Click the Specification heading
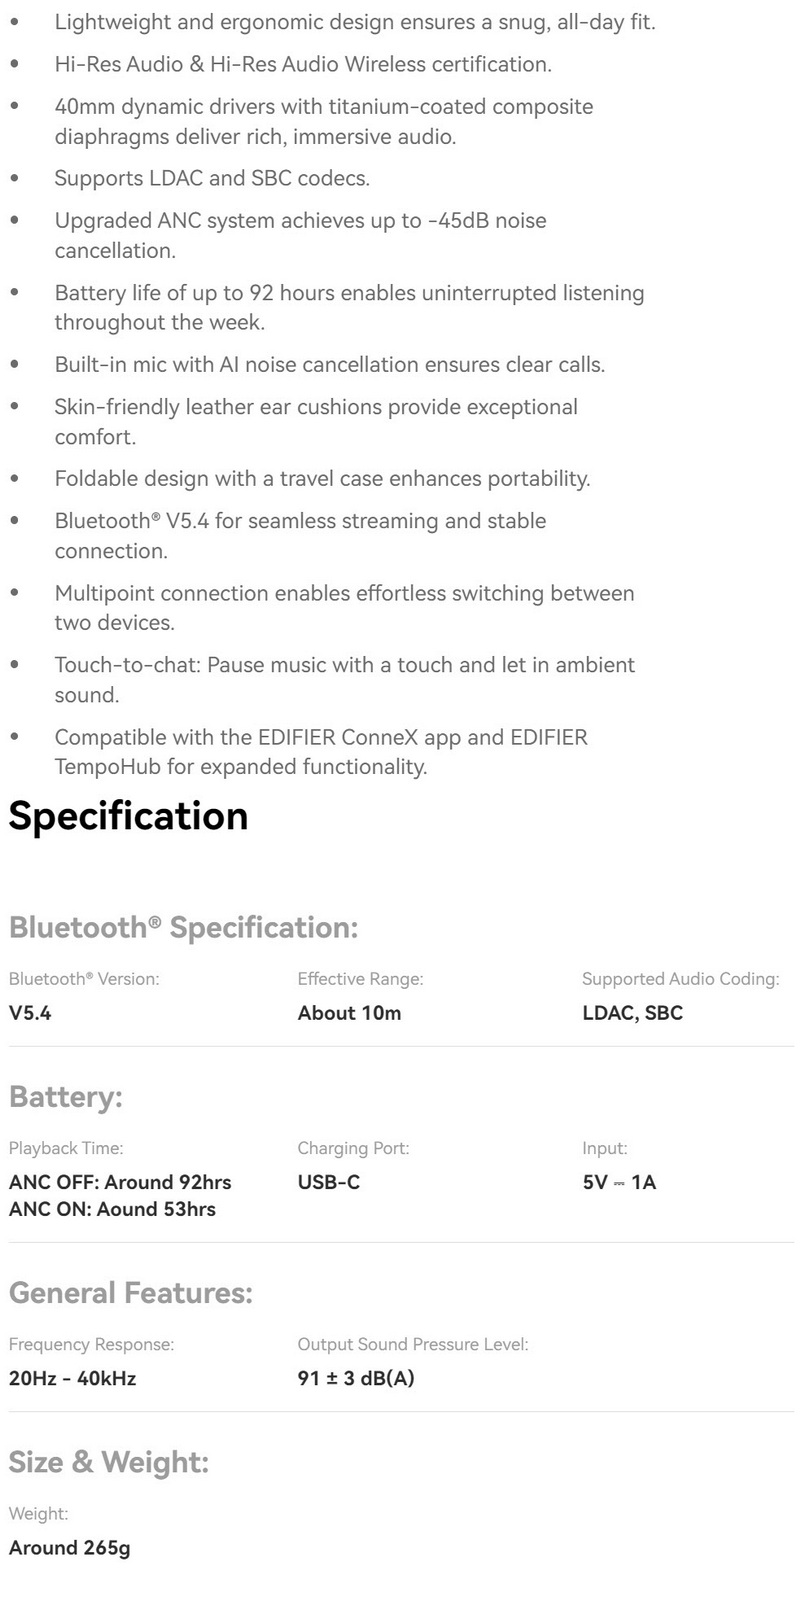 (128, 816)
